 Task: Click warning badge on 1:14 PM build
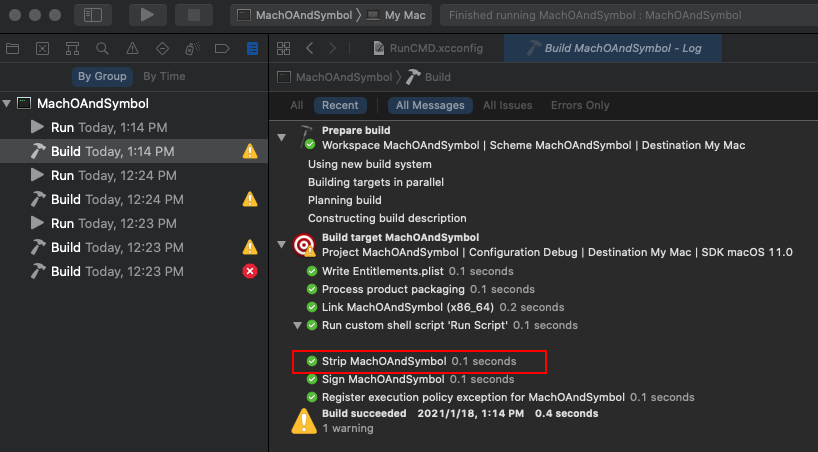[x=250, y=151]
